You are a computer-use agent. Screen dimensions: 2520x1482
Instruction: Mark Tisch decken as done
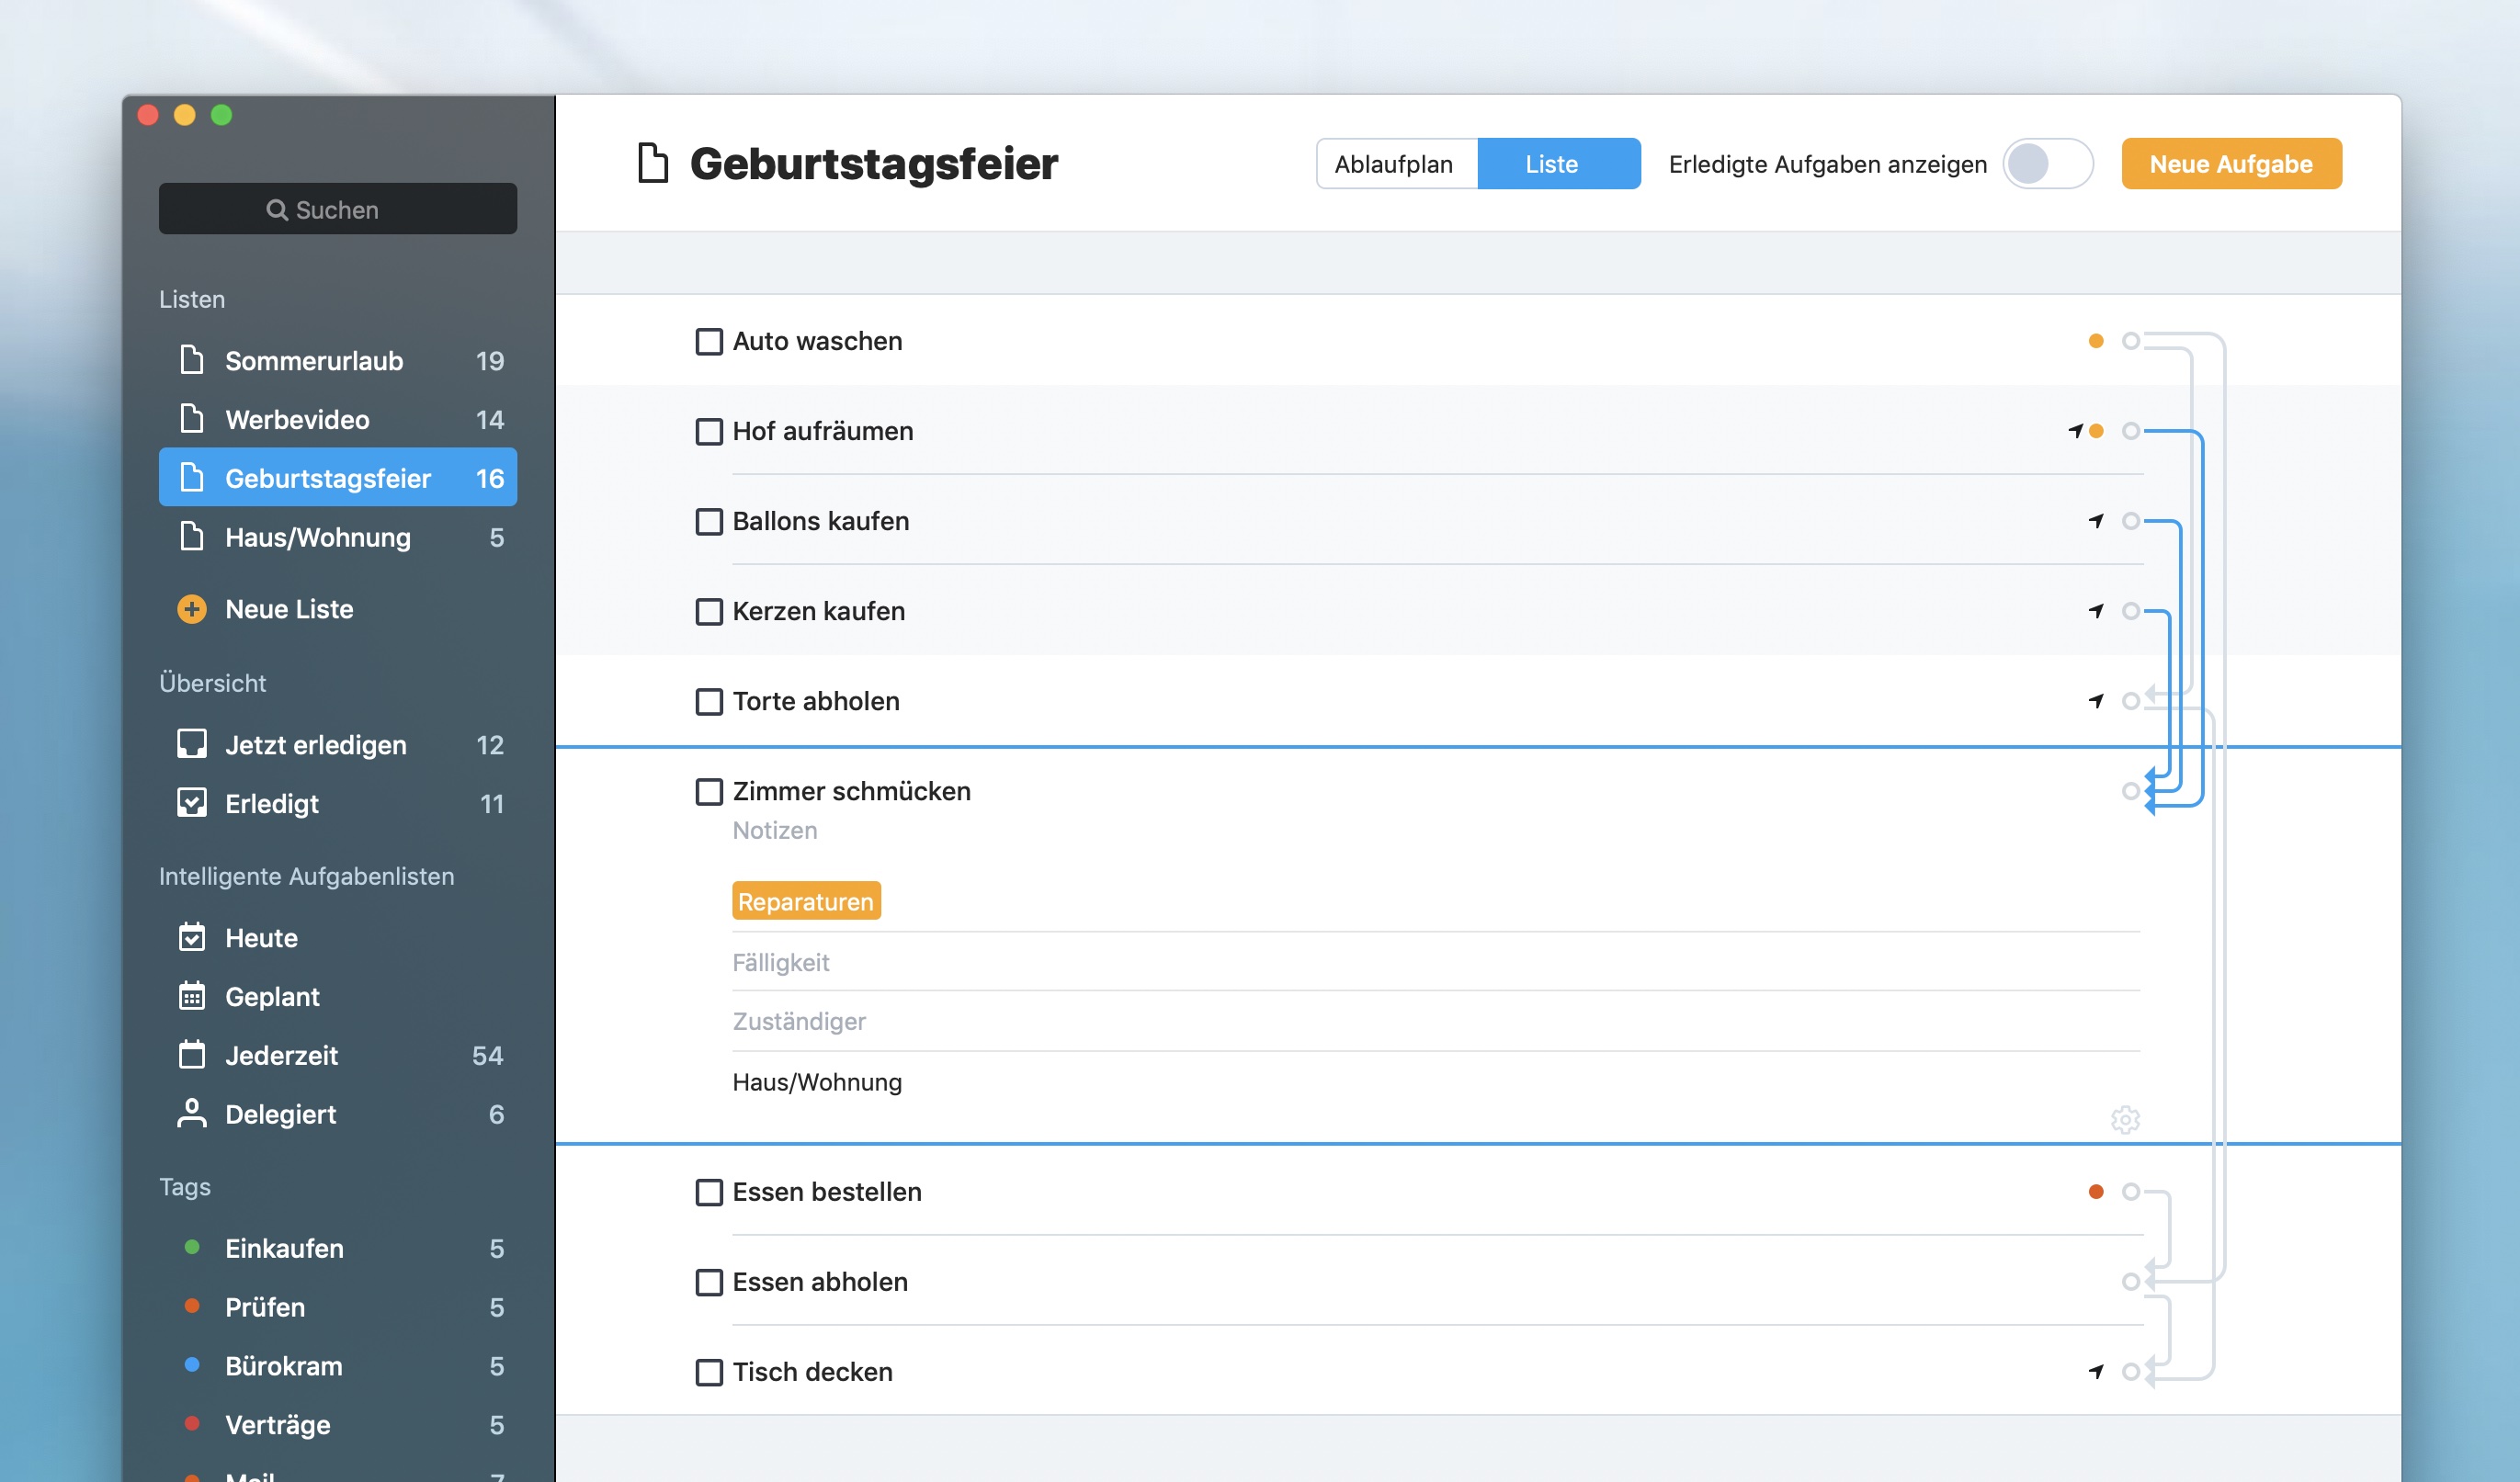click(x=709, y=1372)
